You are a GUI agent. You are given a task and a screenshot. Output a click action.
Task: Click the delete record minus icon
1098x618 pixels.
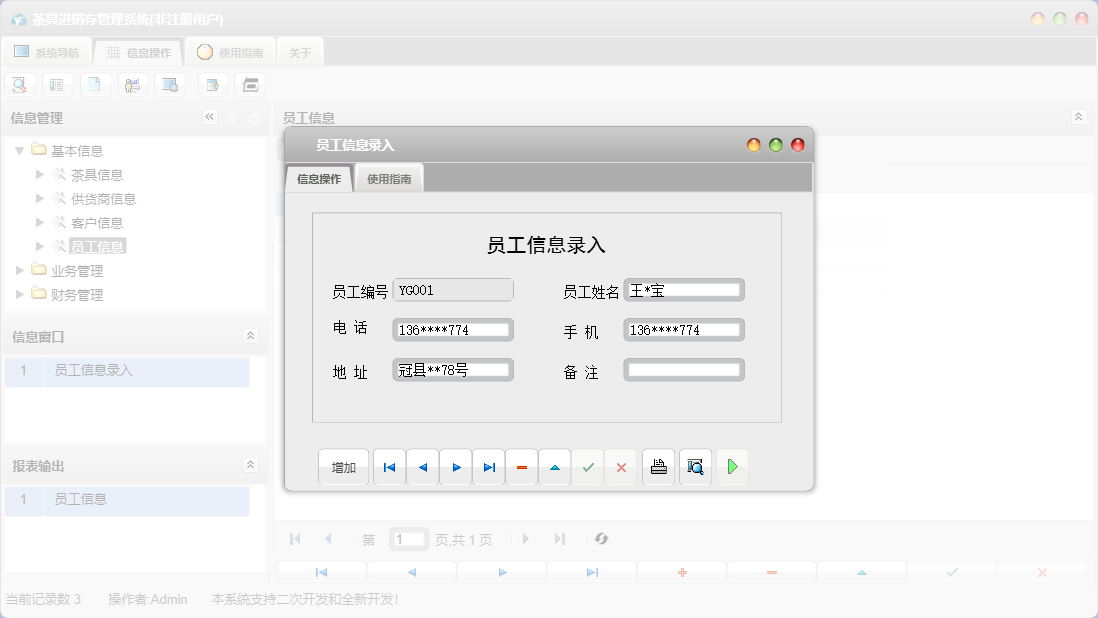pyautogui.click(x=521, y=466)
